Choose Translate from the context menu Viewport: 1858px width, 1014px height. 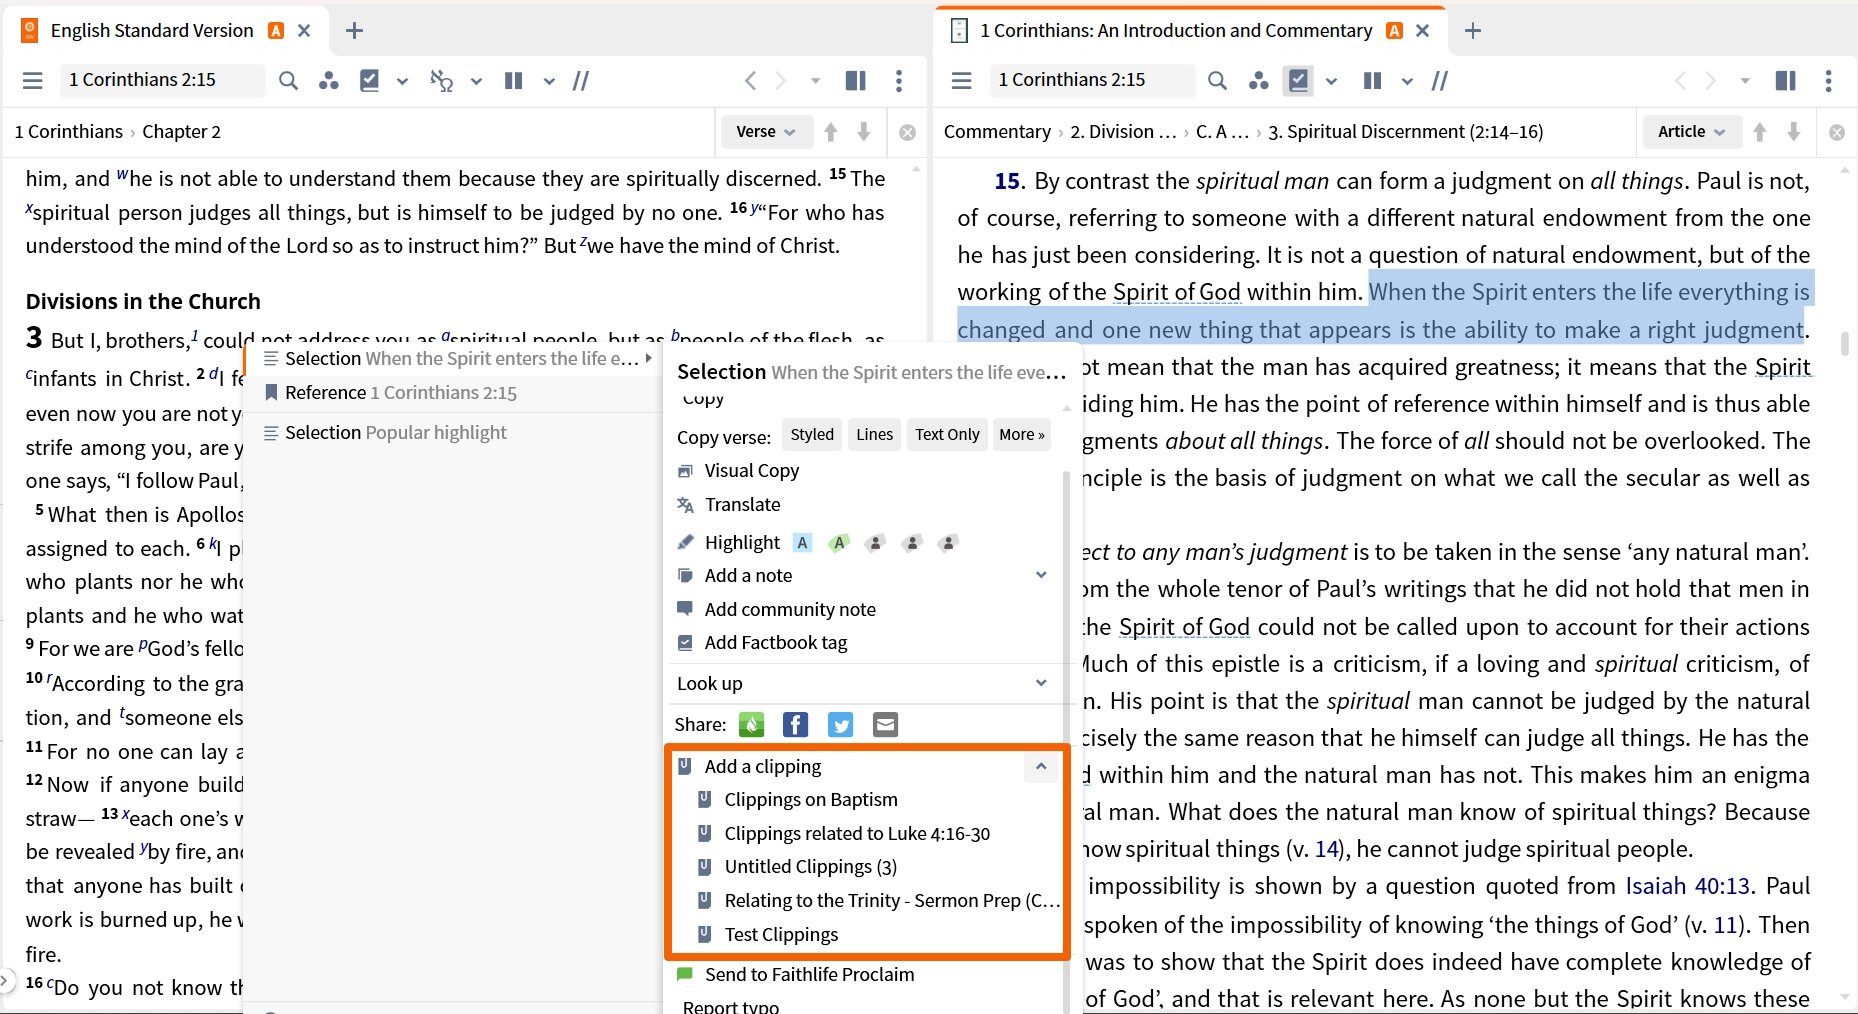(742, 505)
